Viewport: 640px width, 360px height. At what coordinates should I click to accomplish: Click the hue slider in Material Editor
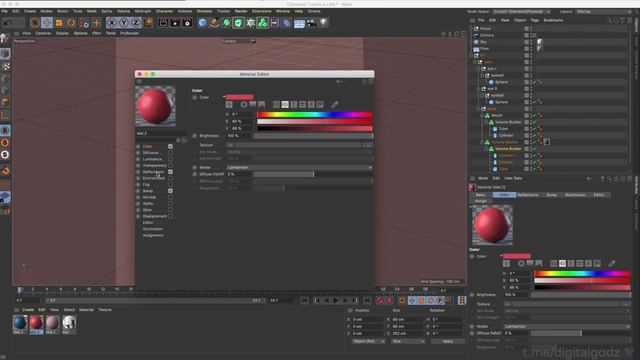tap(314, 115)
